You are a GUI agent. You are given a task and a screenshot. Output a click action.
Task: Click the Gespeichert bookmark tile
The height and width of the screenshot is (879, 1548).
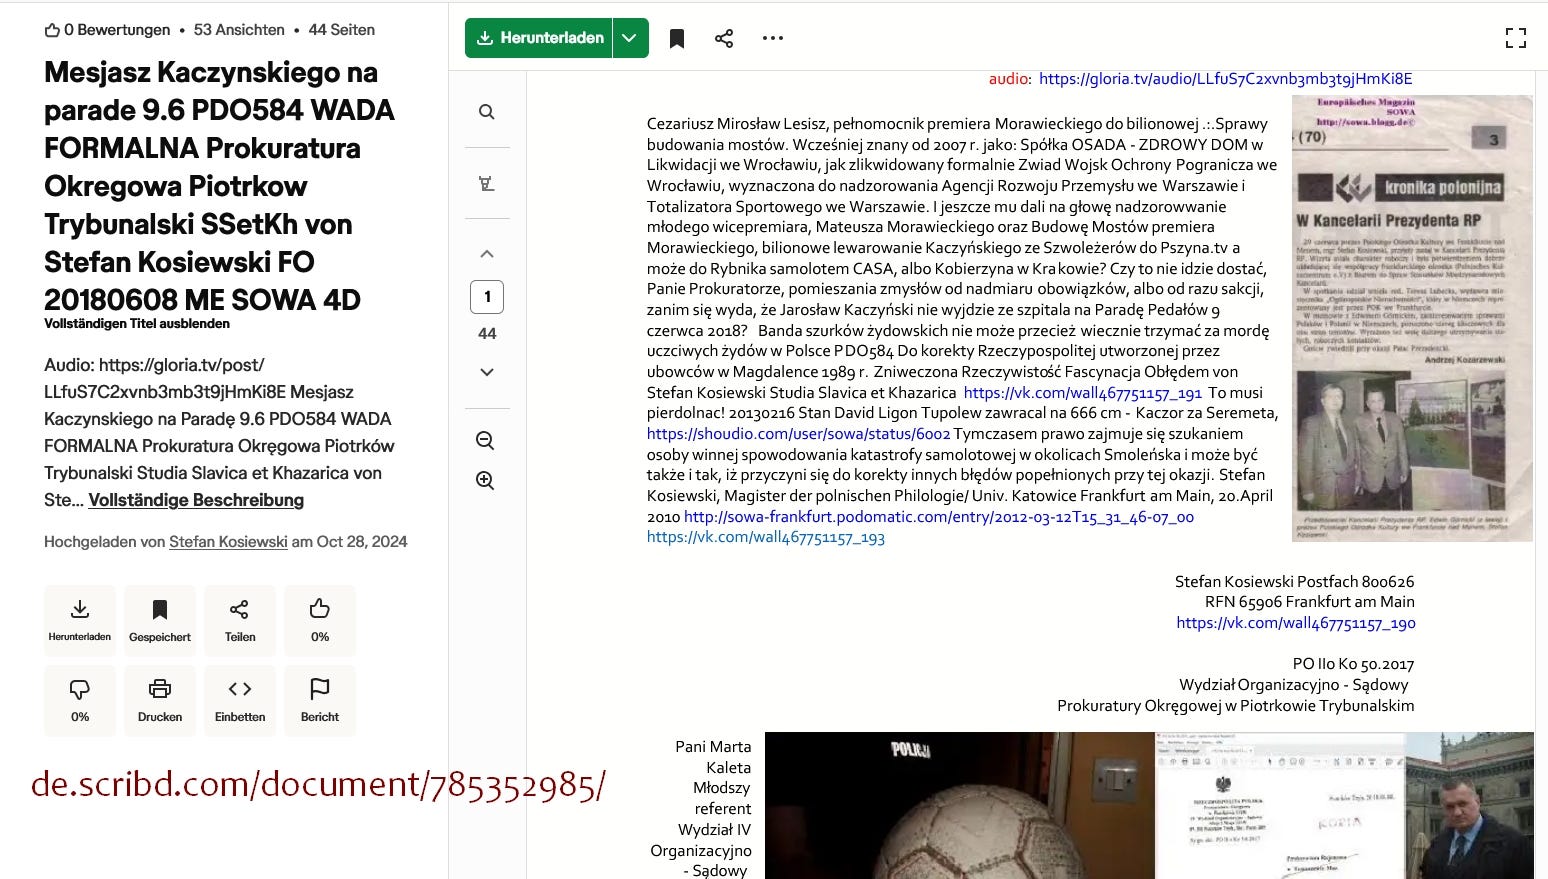pos(160,620)
